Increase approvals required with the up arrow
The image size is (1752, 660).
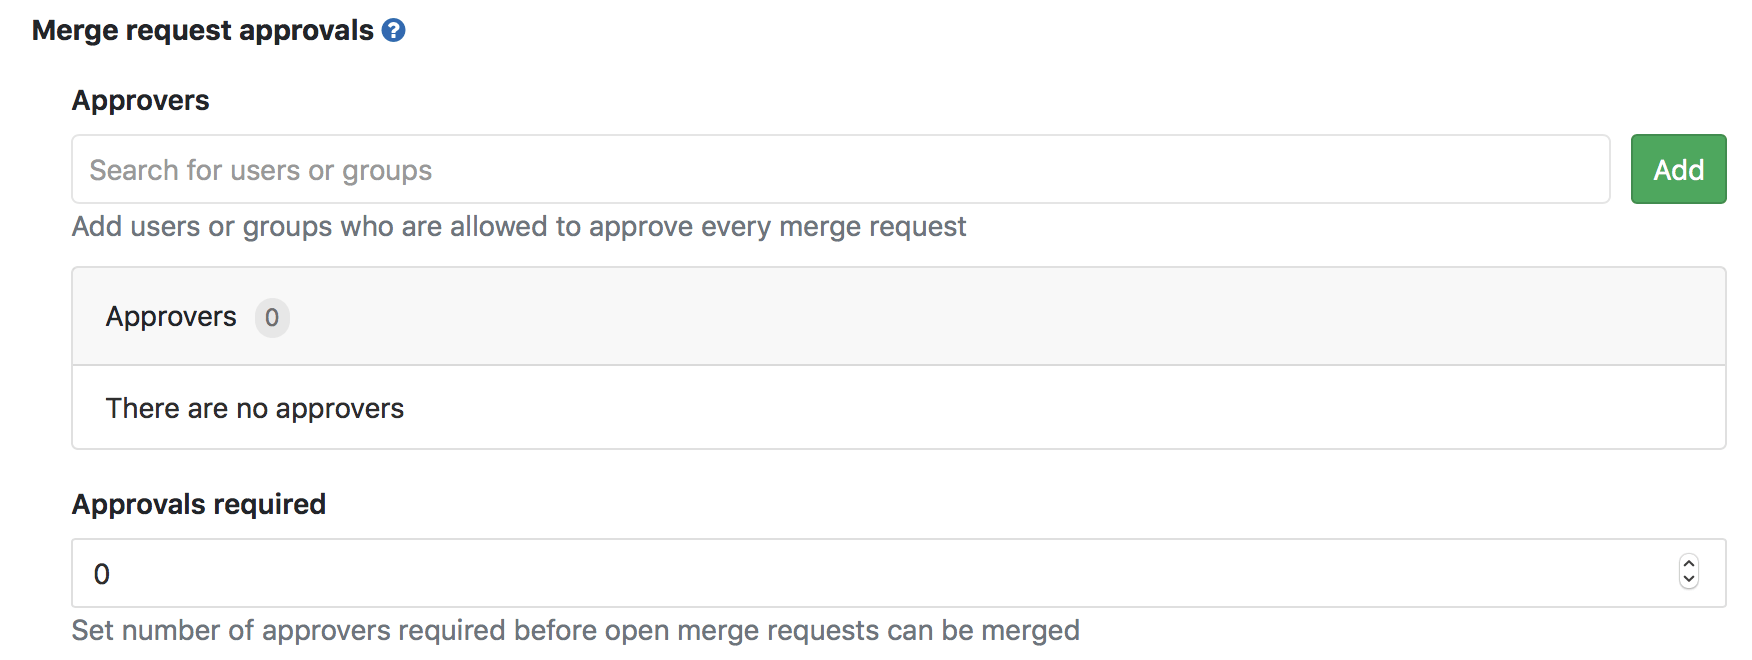pos(1689,564)
